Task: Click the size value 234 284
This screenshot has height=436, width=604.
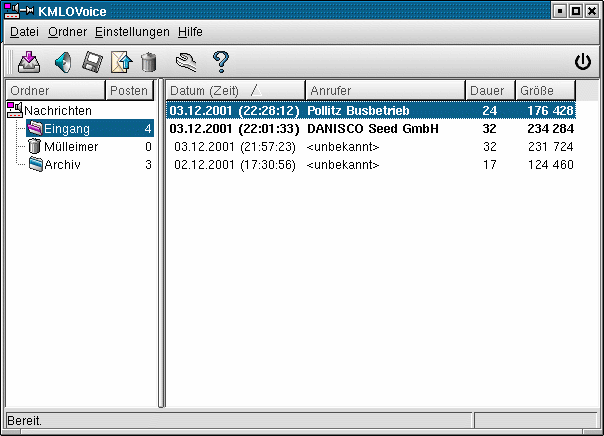Action: point(550,129)
